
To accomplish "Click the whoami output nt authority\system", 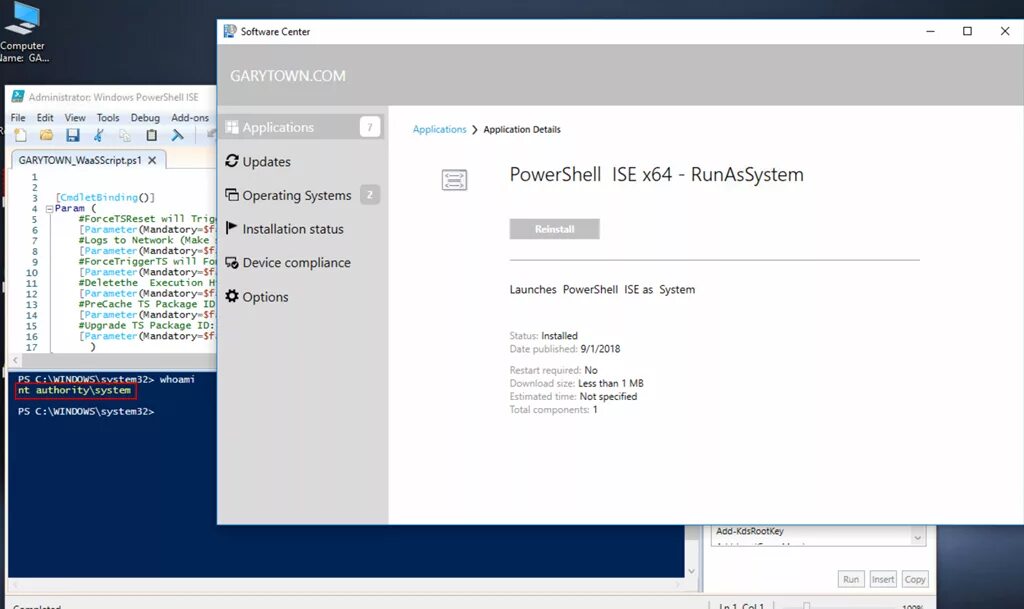I will tap(74, 390).
